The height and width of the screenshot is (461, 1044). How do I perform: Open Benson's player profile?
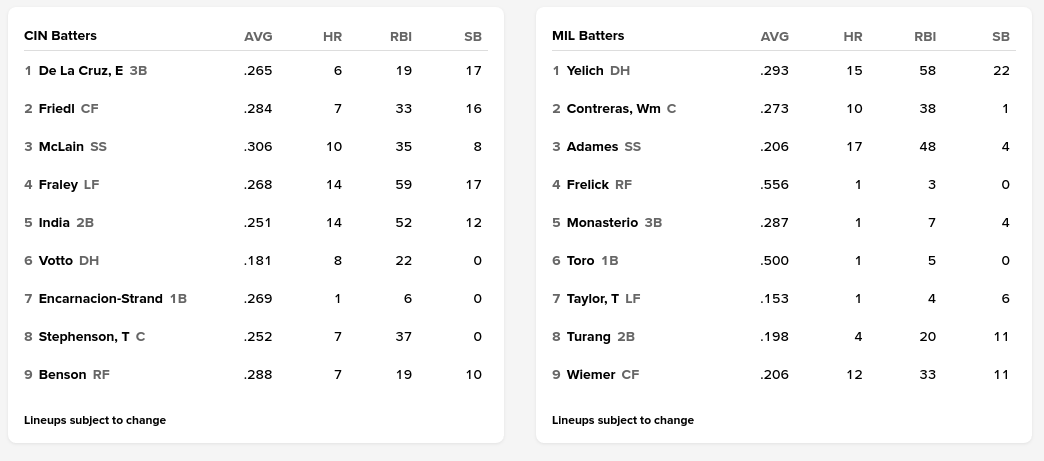(x=62, y=375)
